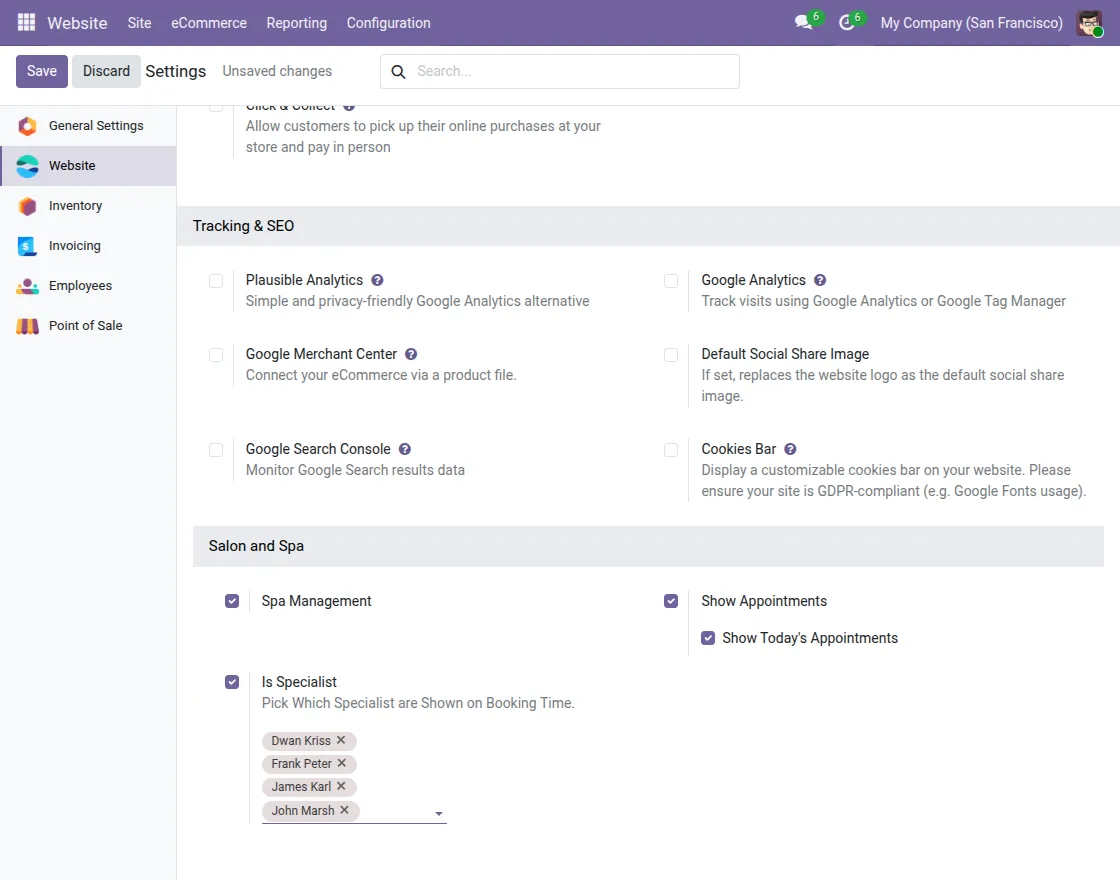Open the eCommerce menu

coord(209,23)
